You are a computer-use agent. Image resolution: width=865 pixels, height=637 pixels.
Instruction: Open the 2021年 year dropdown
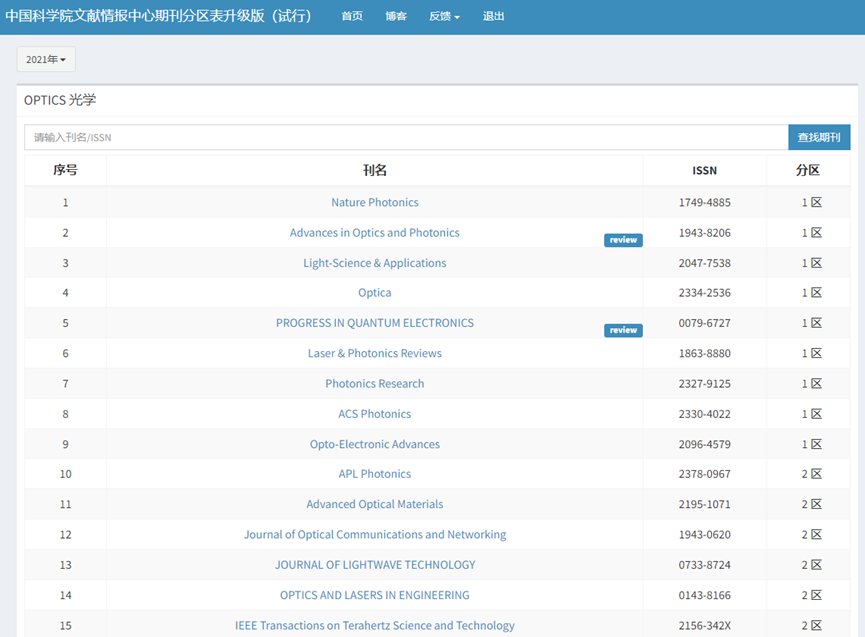point(46,60)
